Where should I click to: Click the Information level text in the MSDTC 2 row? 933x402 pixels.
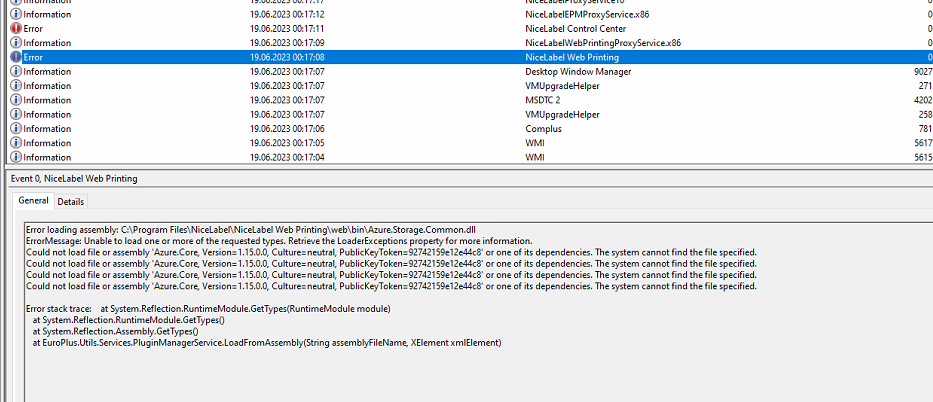pyautogui.click(x=47, y=100)
